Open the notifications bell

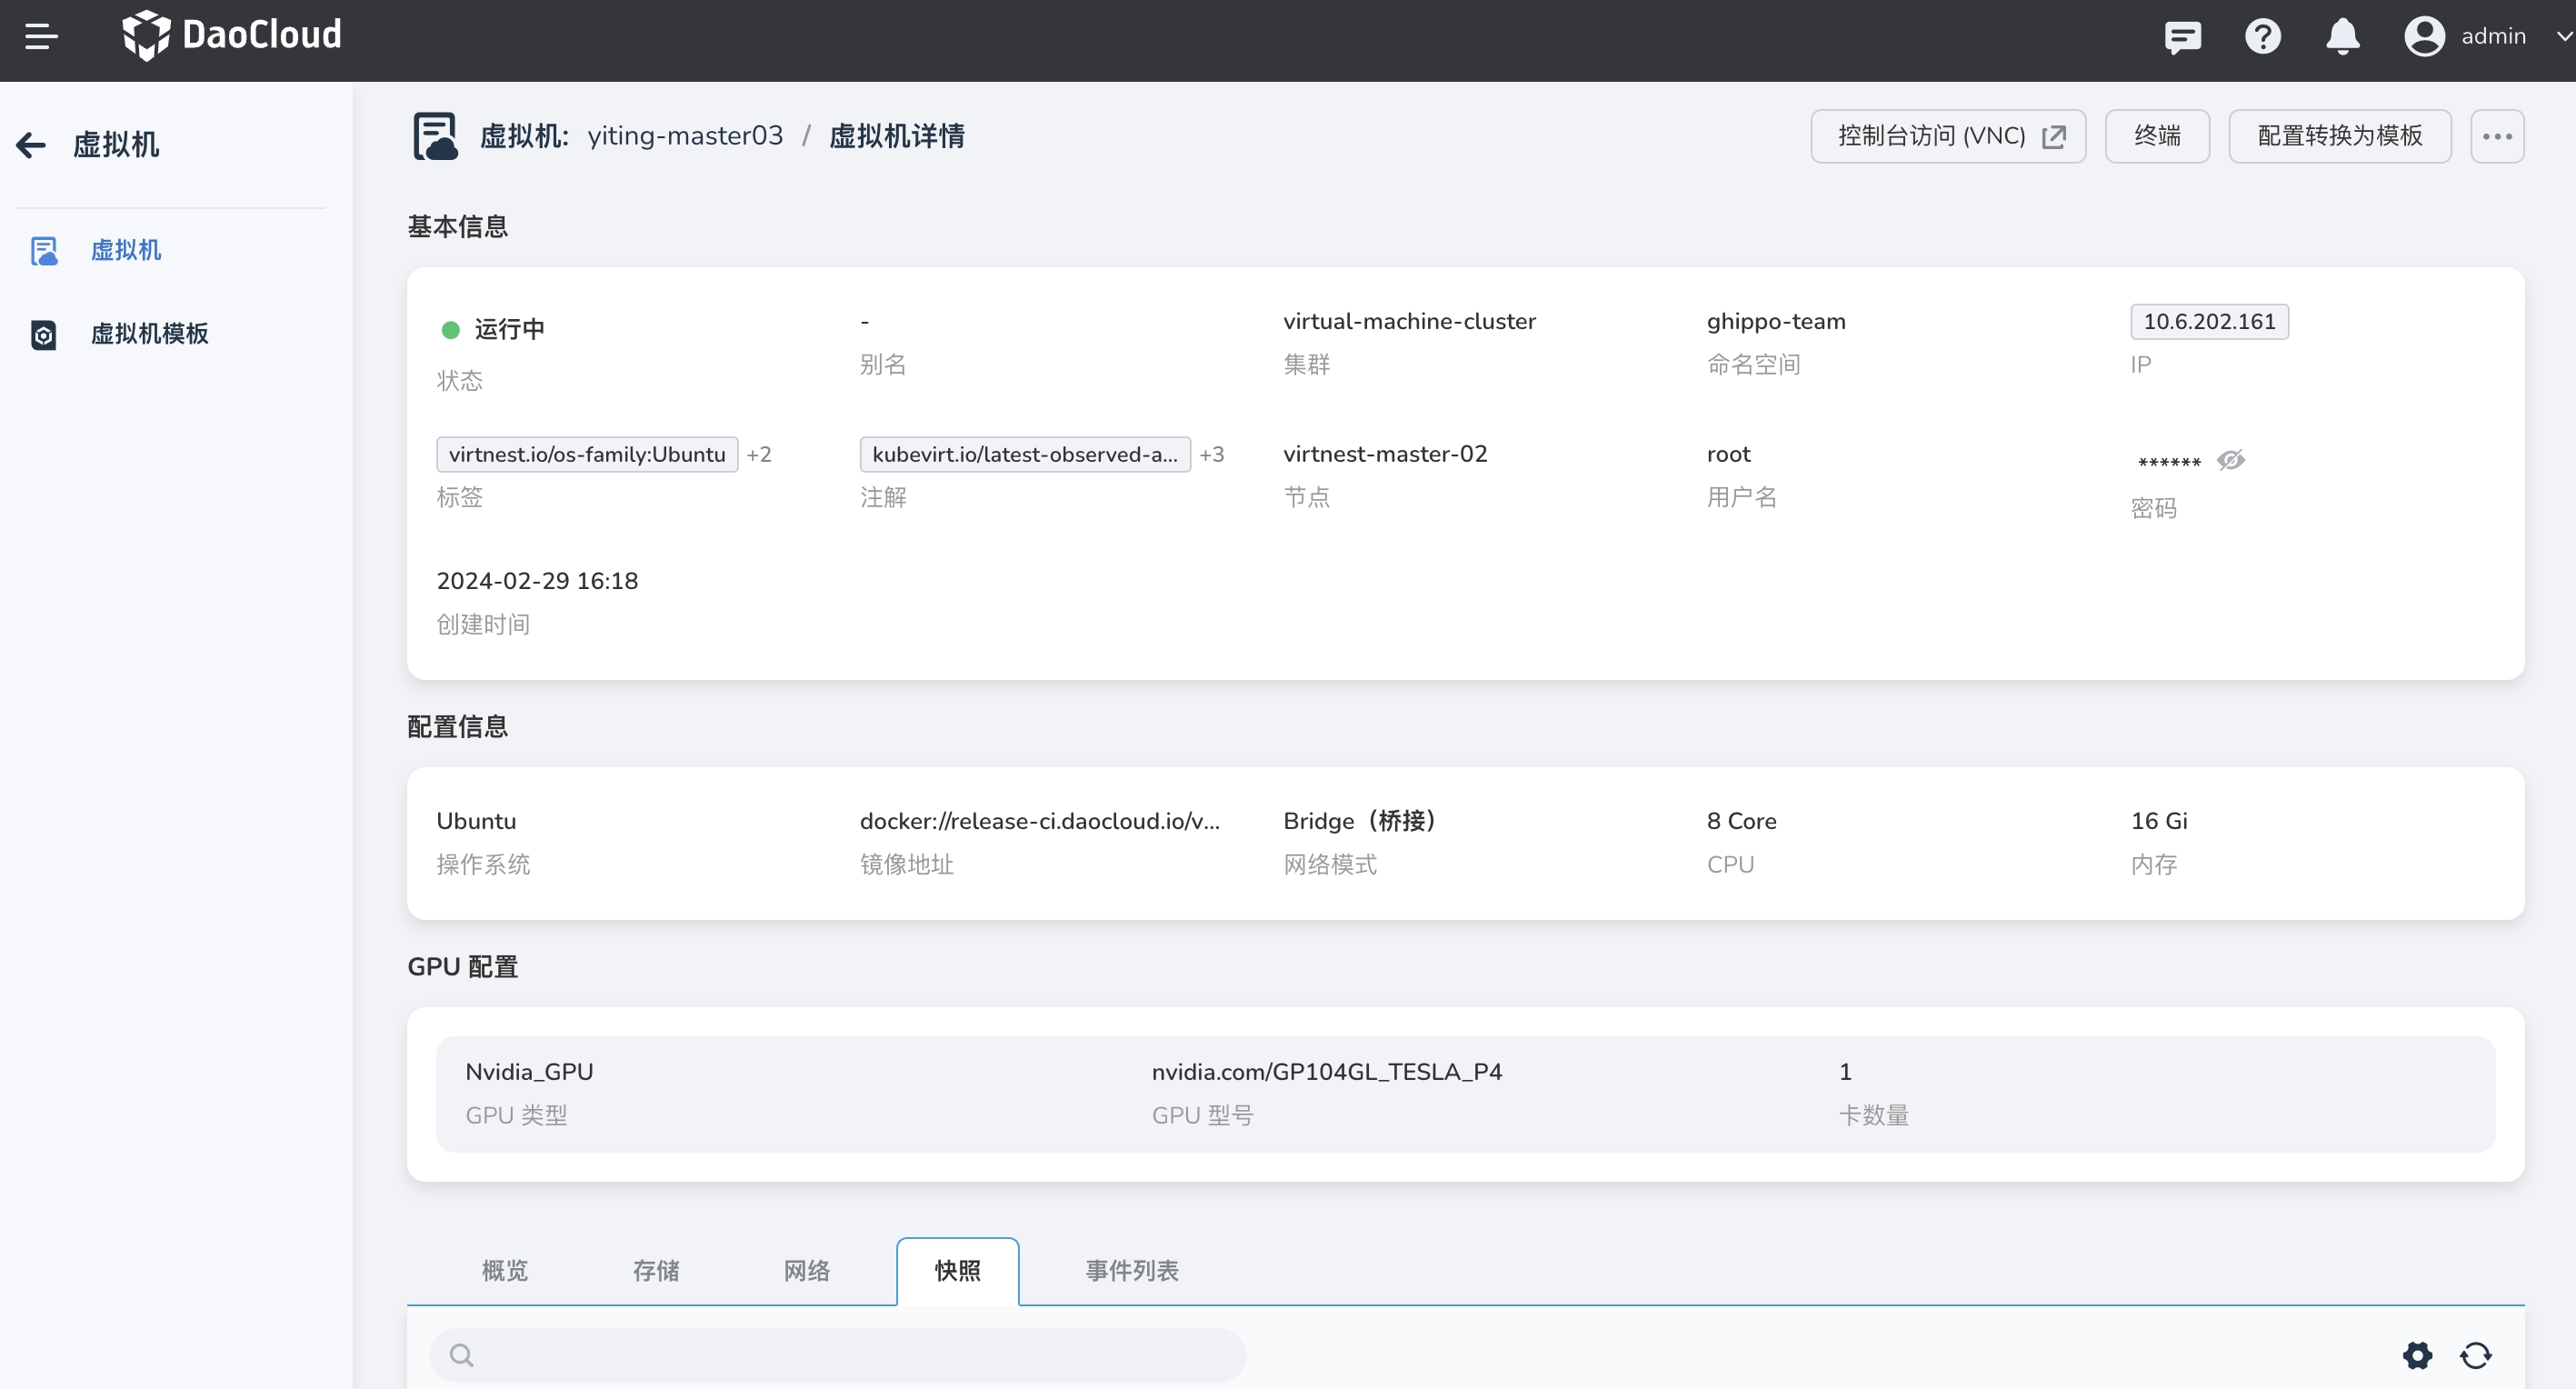(2342, 37)
